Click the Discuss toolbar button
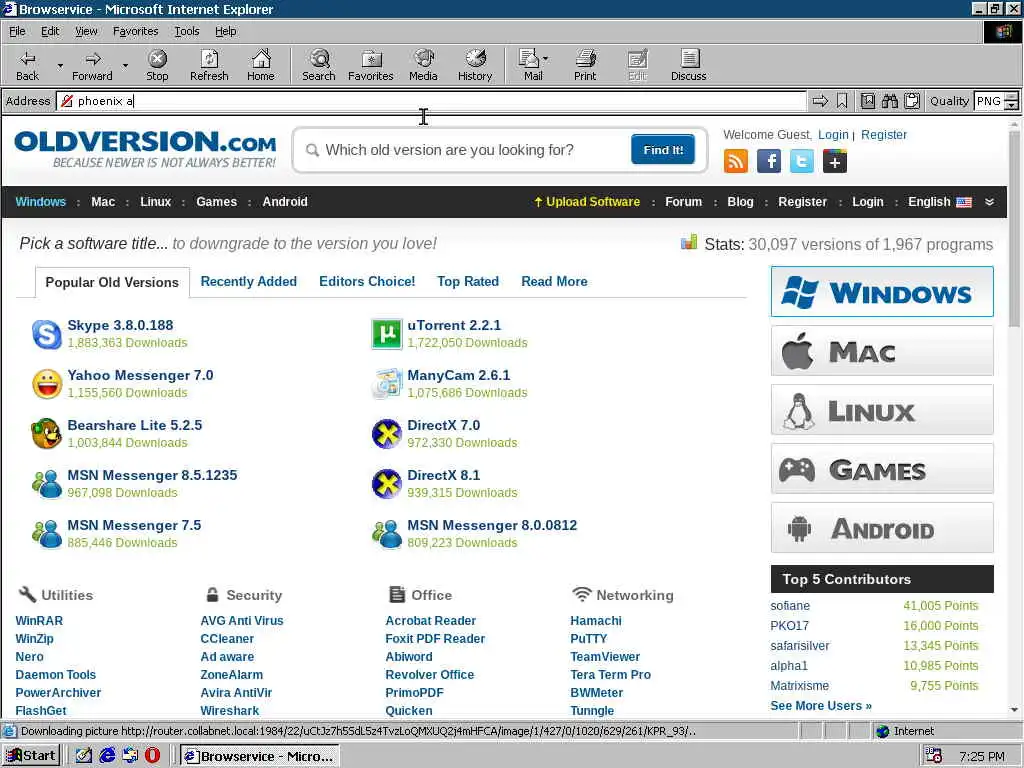This screenshot has width=1024, height=768. point(689,65)
